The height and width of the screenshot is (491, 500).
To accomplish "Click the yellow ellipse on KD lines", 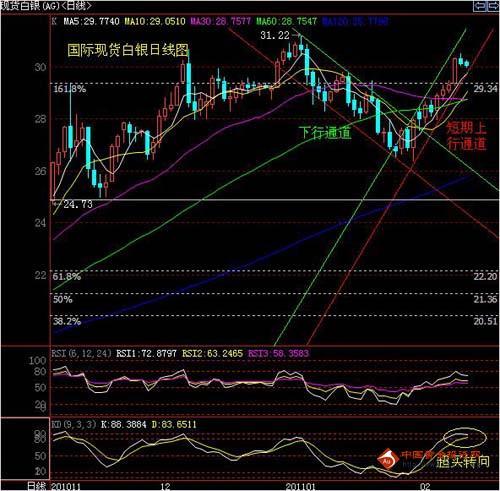I will (465, 437).
